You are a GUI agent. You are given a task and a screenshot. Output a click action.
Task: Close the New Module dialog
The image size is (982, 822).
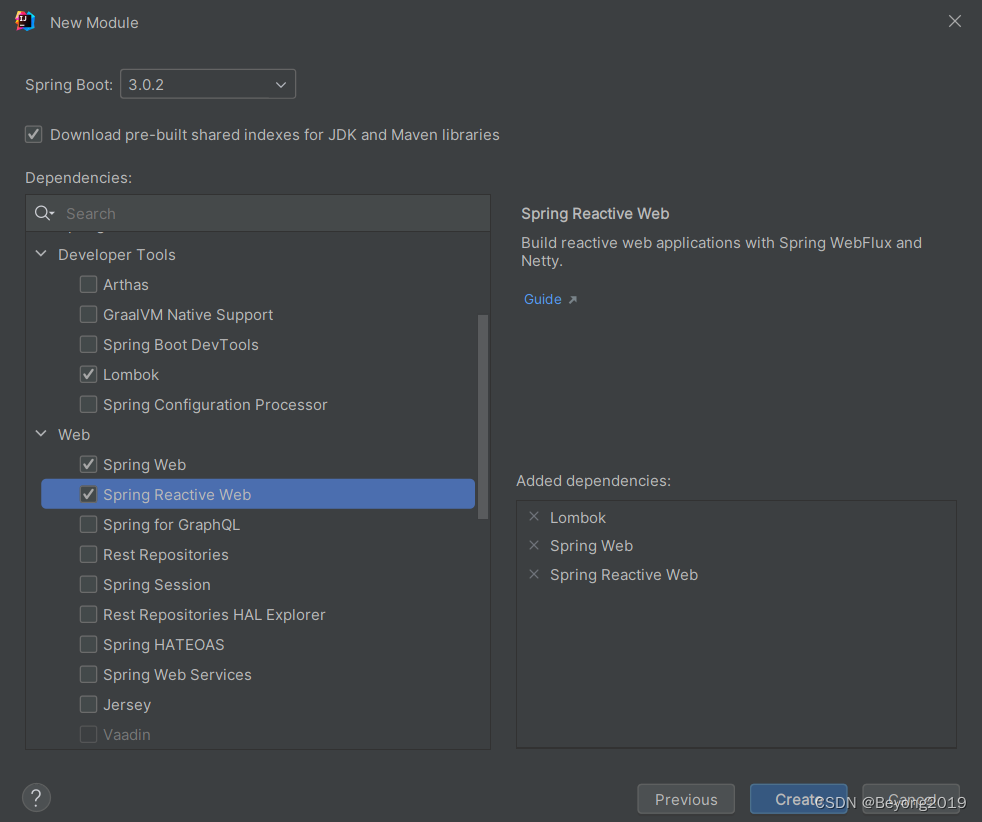(x=954, y=21)
